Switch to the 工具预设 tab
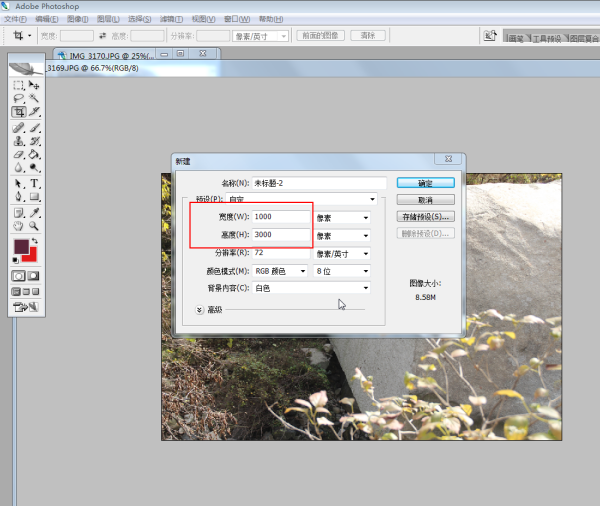This screenshot has height=506, width=600. click(547, 38)
